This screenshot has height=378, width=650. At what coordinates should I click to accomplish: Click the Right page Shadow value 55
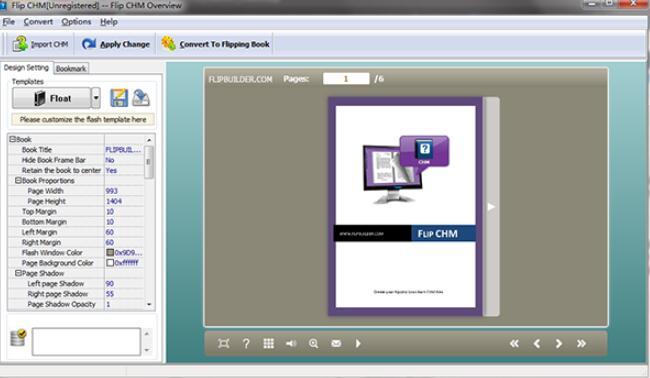(109, 294)
